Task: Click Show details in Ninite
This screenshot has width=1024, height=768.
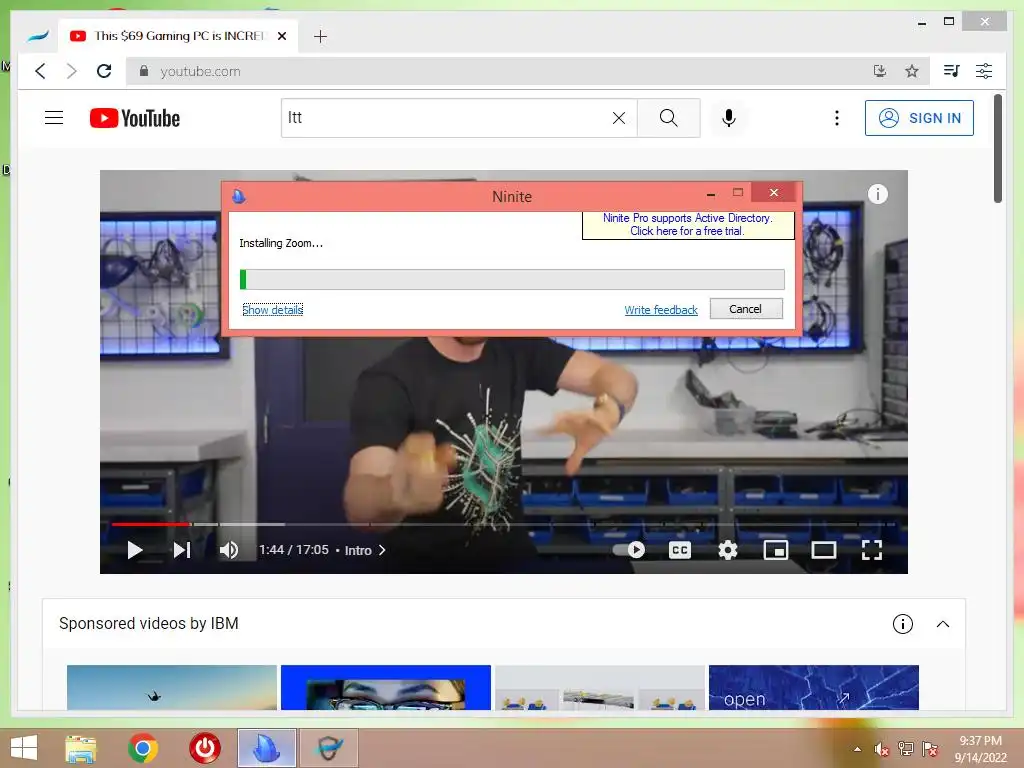Action: pyautogui.click(x=272, y=310)
